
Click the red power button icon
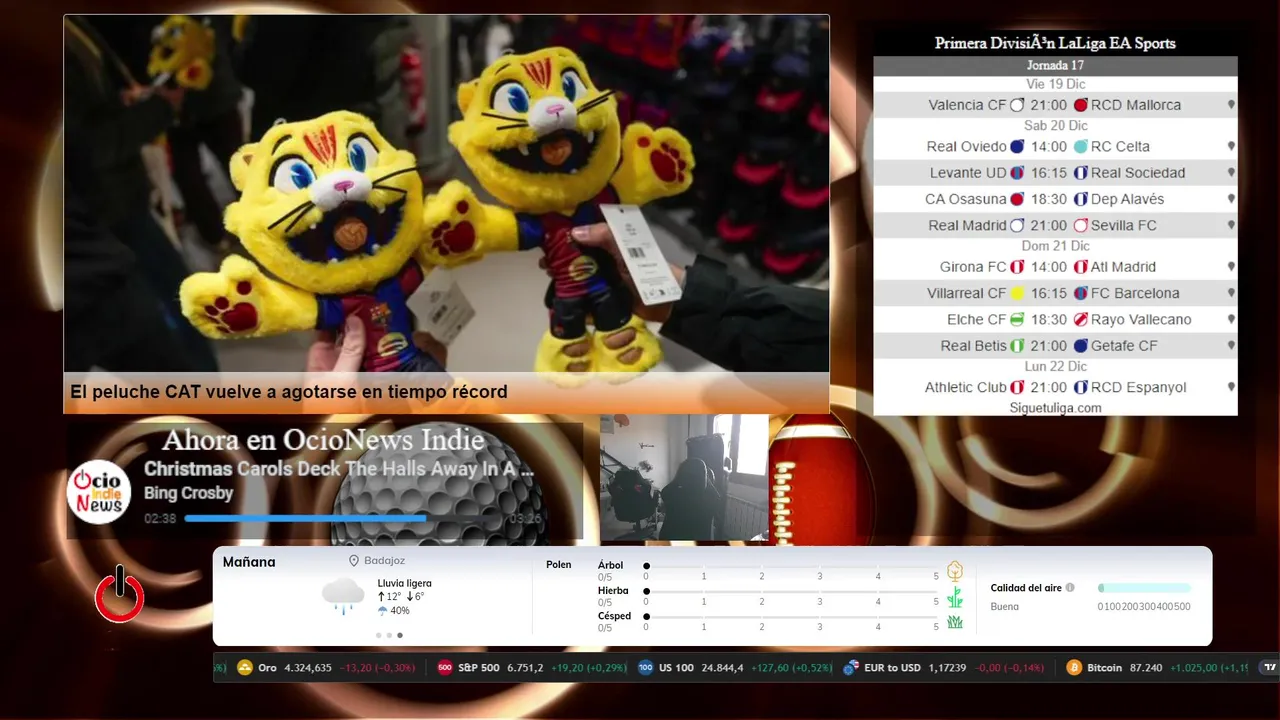click(119, 595)
